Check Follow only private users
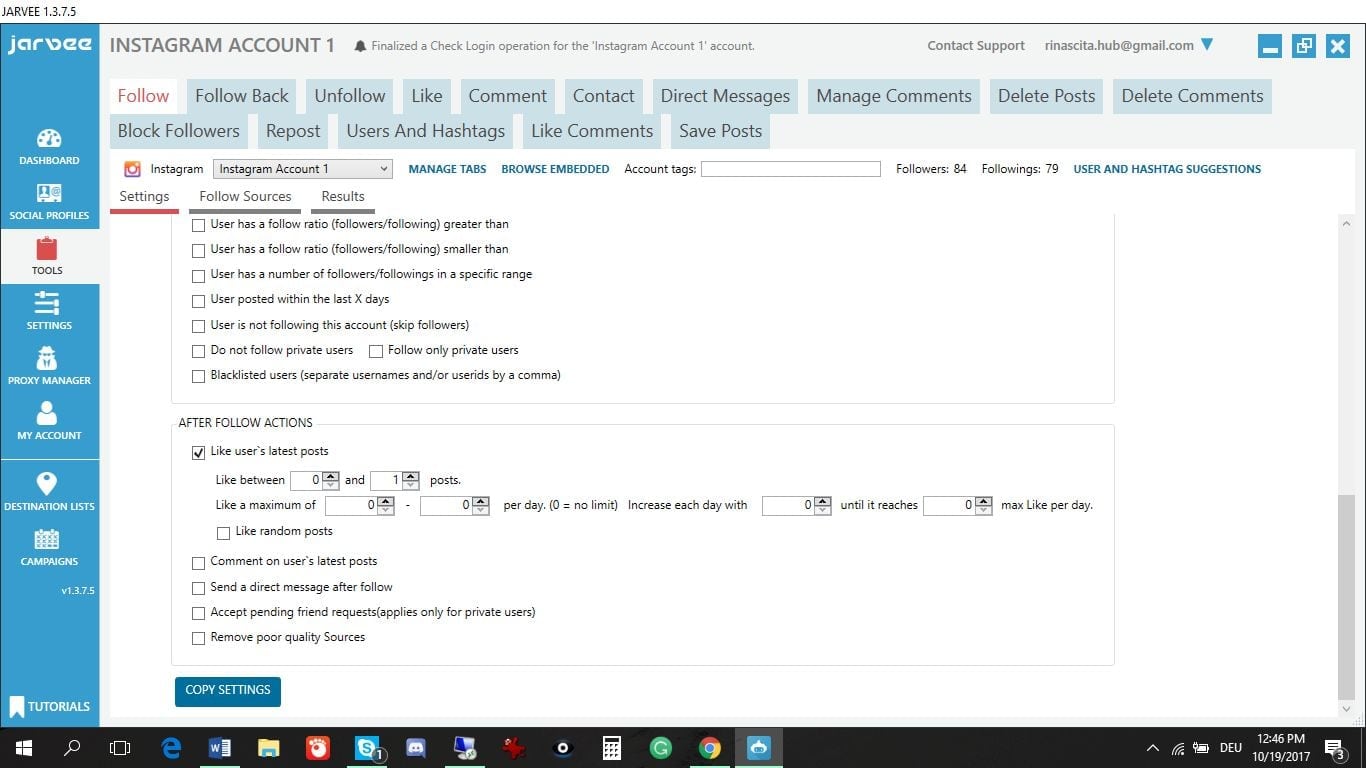 pyautogui.click(x=376, y=351)
